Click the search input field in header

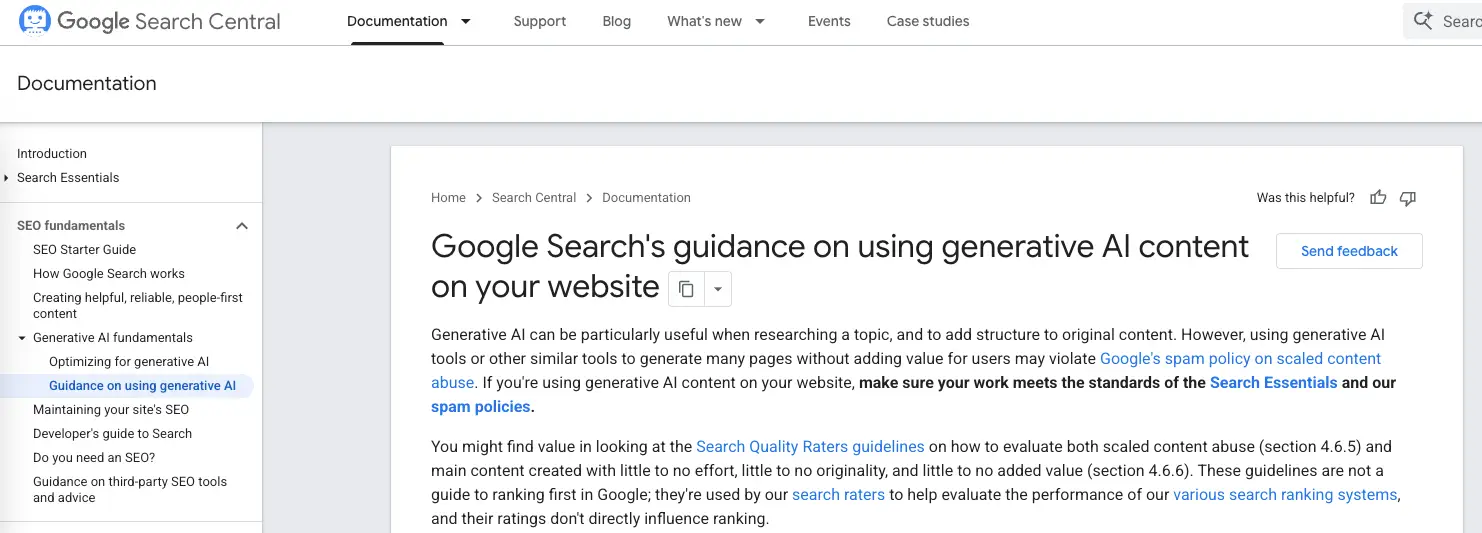(1443, 21)
